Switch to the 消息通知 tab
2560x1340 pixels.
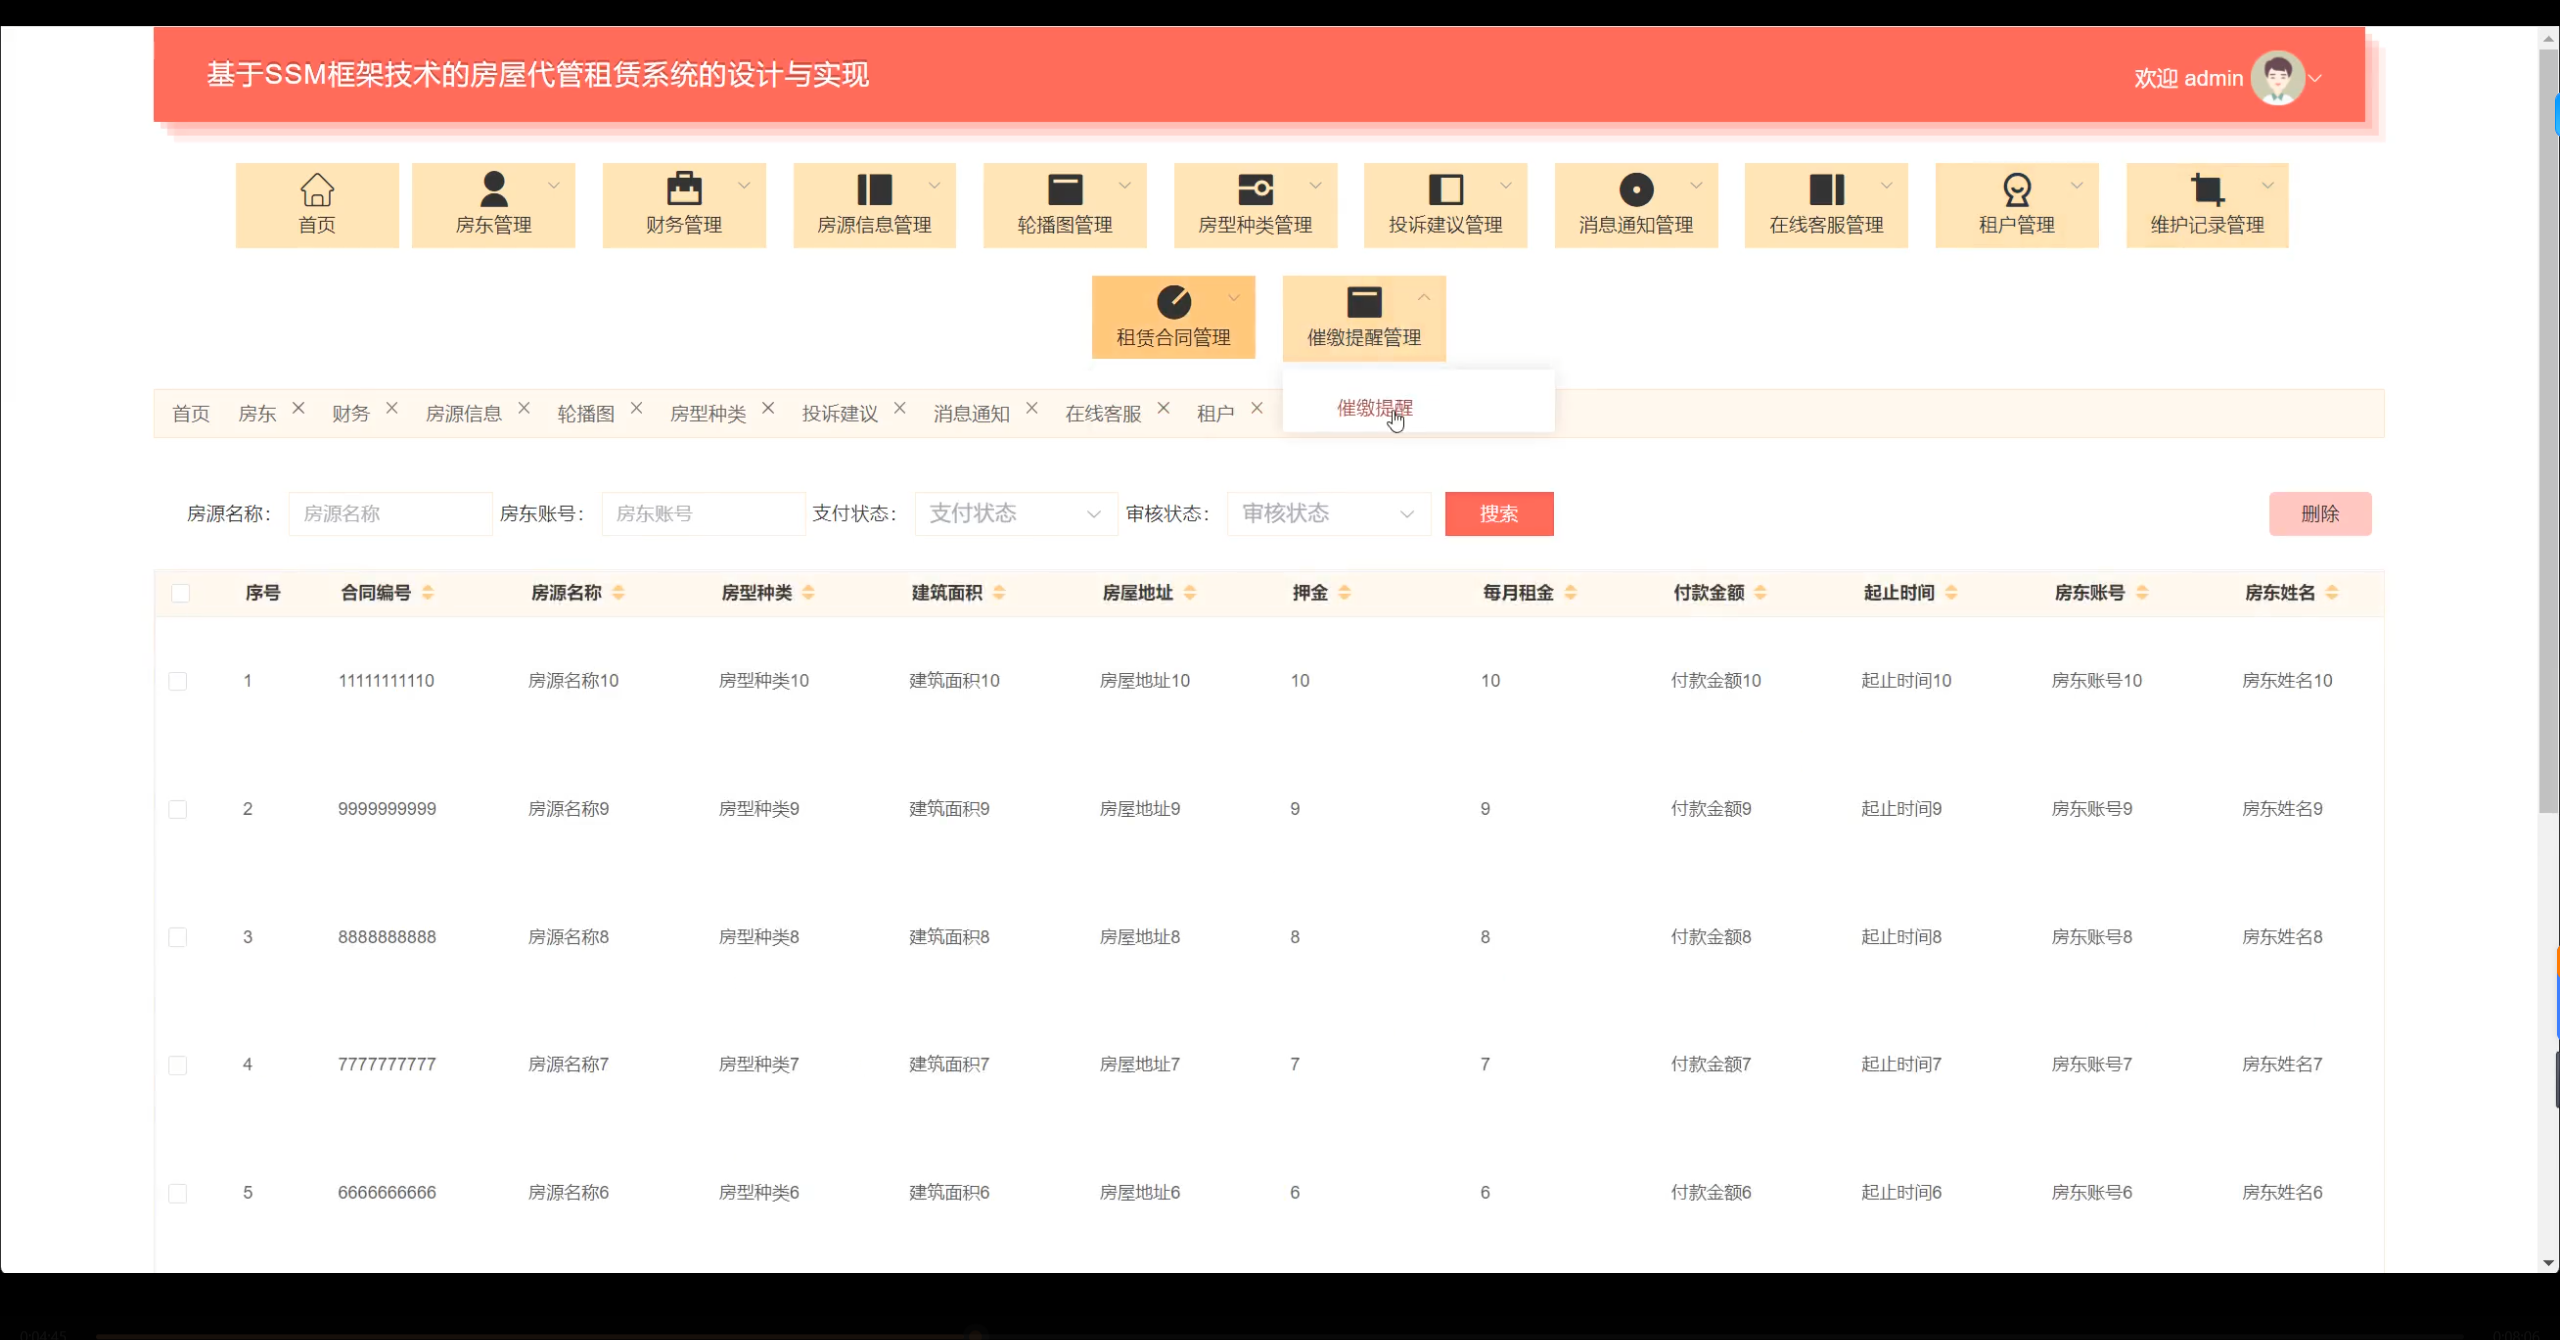point(969,412)
